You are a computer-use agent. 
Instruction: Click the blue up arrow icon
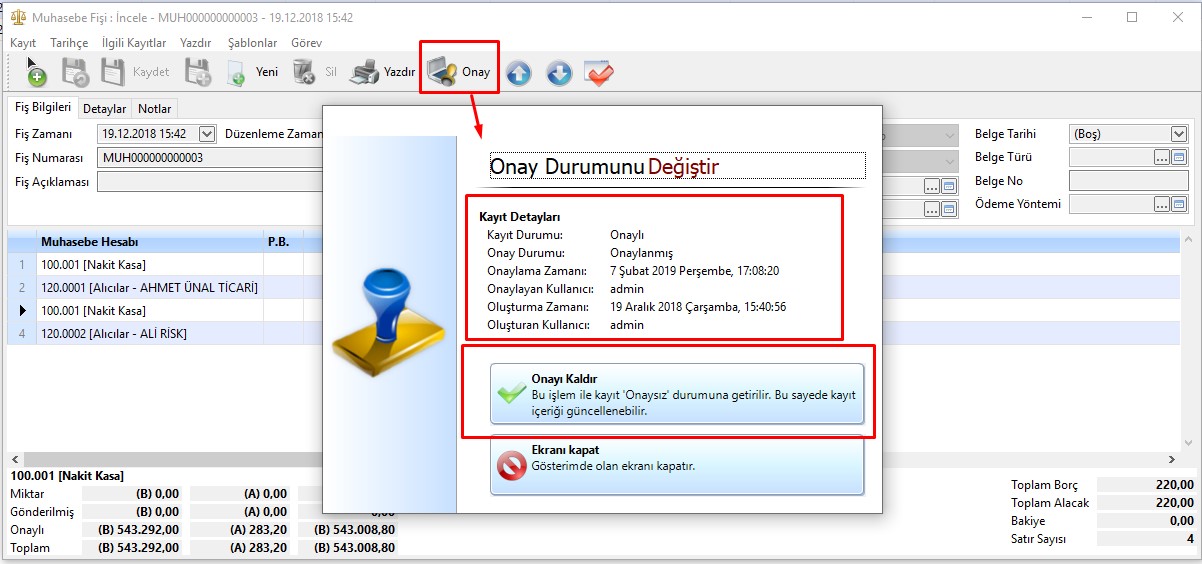click(x=518, y=73)
